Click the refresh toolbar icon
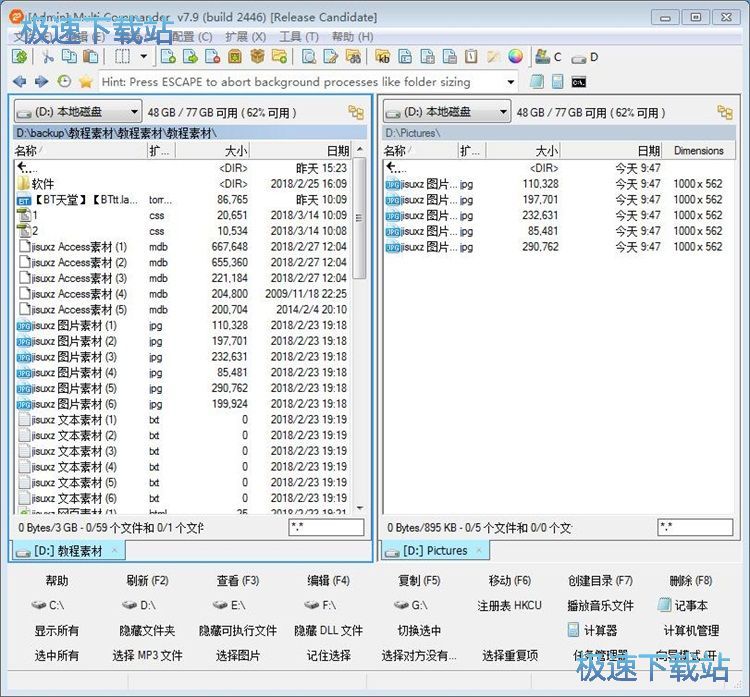The width and height of the screenshot is (750, 697). (20, 57)
